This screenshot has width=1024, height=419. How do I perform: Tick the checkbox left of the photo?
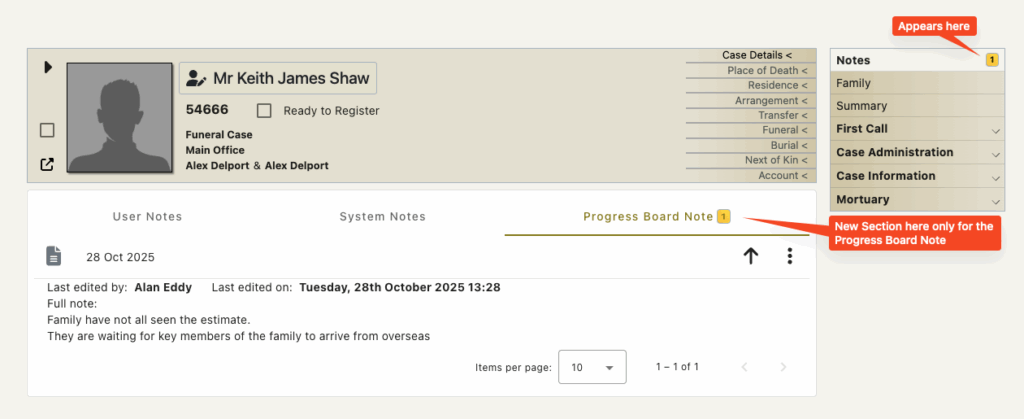click(x=47, y=131)
